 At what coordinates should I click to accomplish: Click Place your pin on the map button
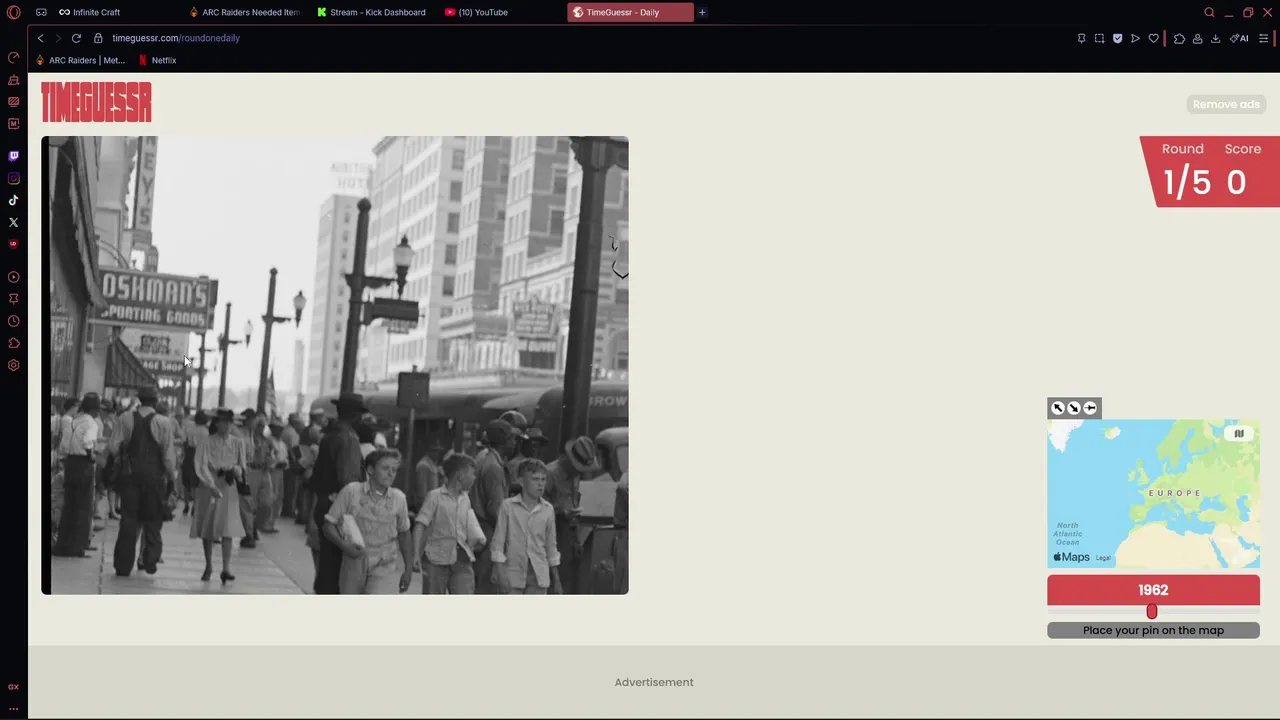(x=1153, y=630)
